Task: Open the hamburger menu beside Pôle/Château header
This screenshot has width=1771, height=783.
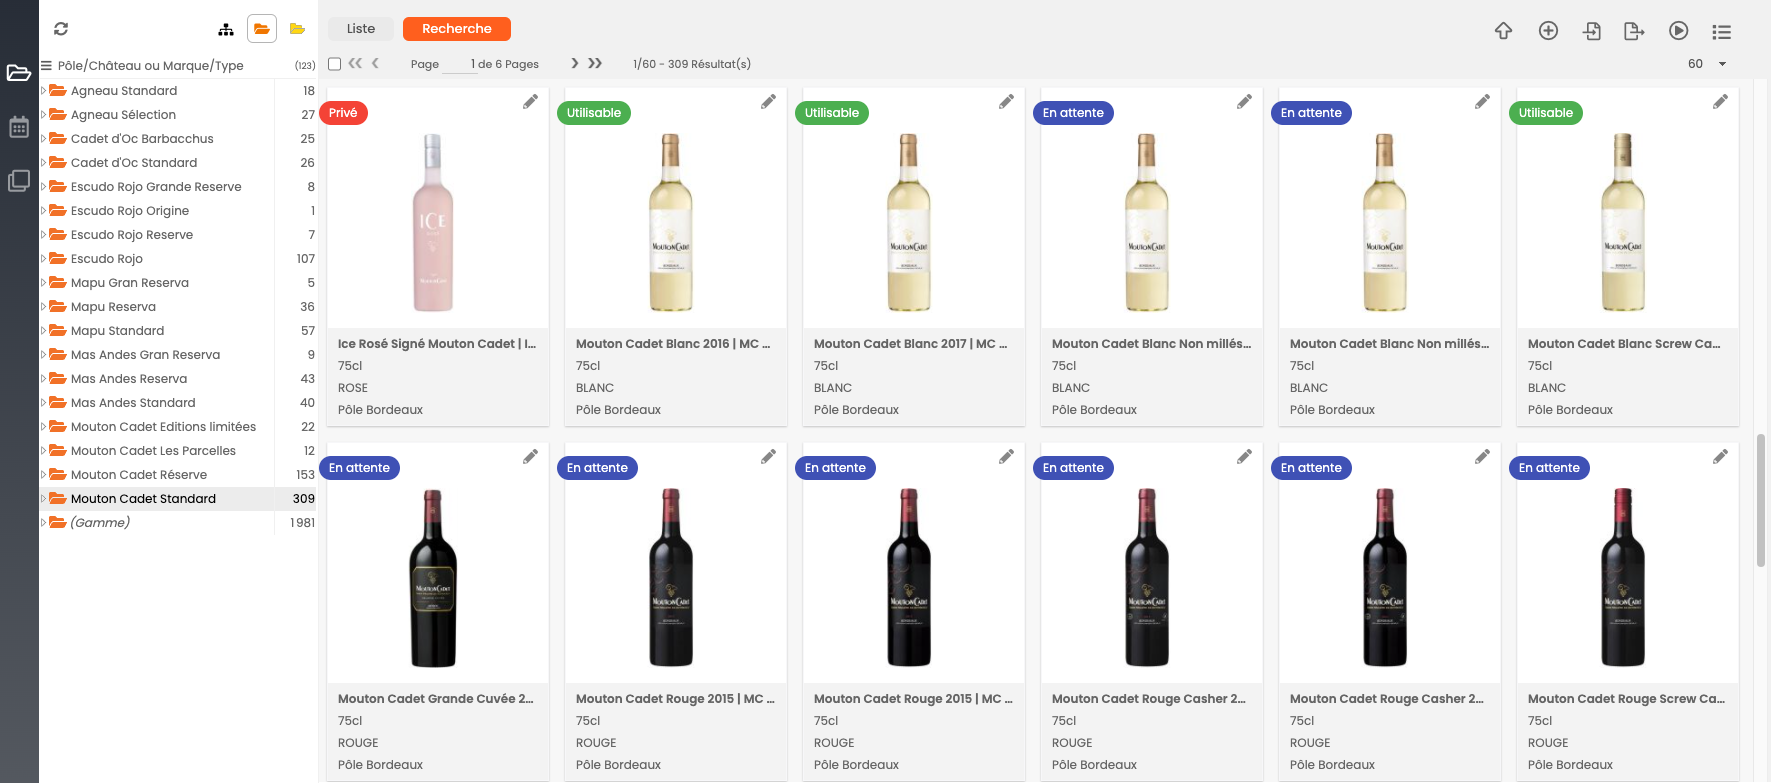Action: coord(46,66)
